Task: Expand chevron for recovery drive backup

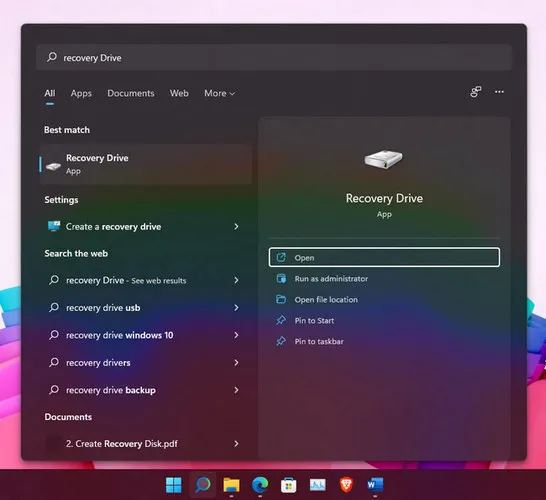Action: [x=236, y=390]
